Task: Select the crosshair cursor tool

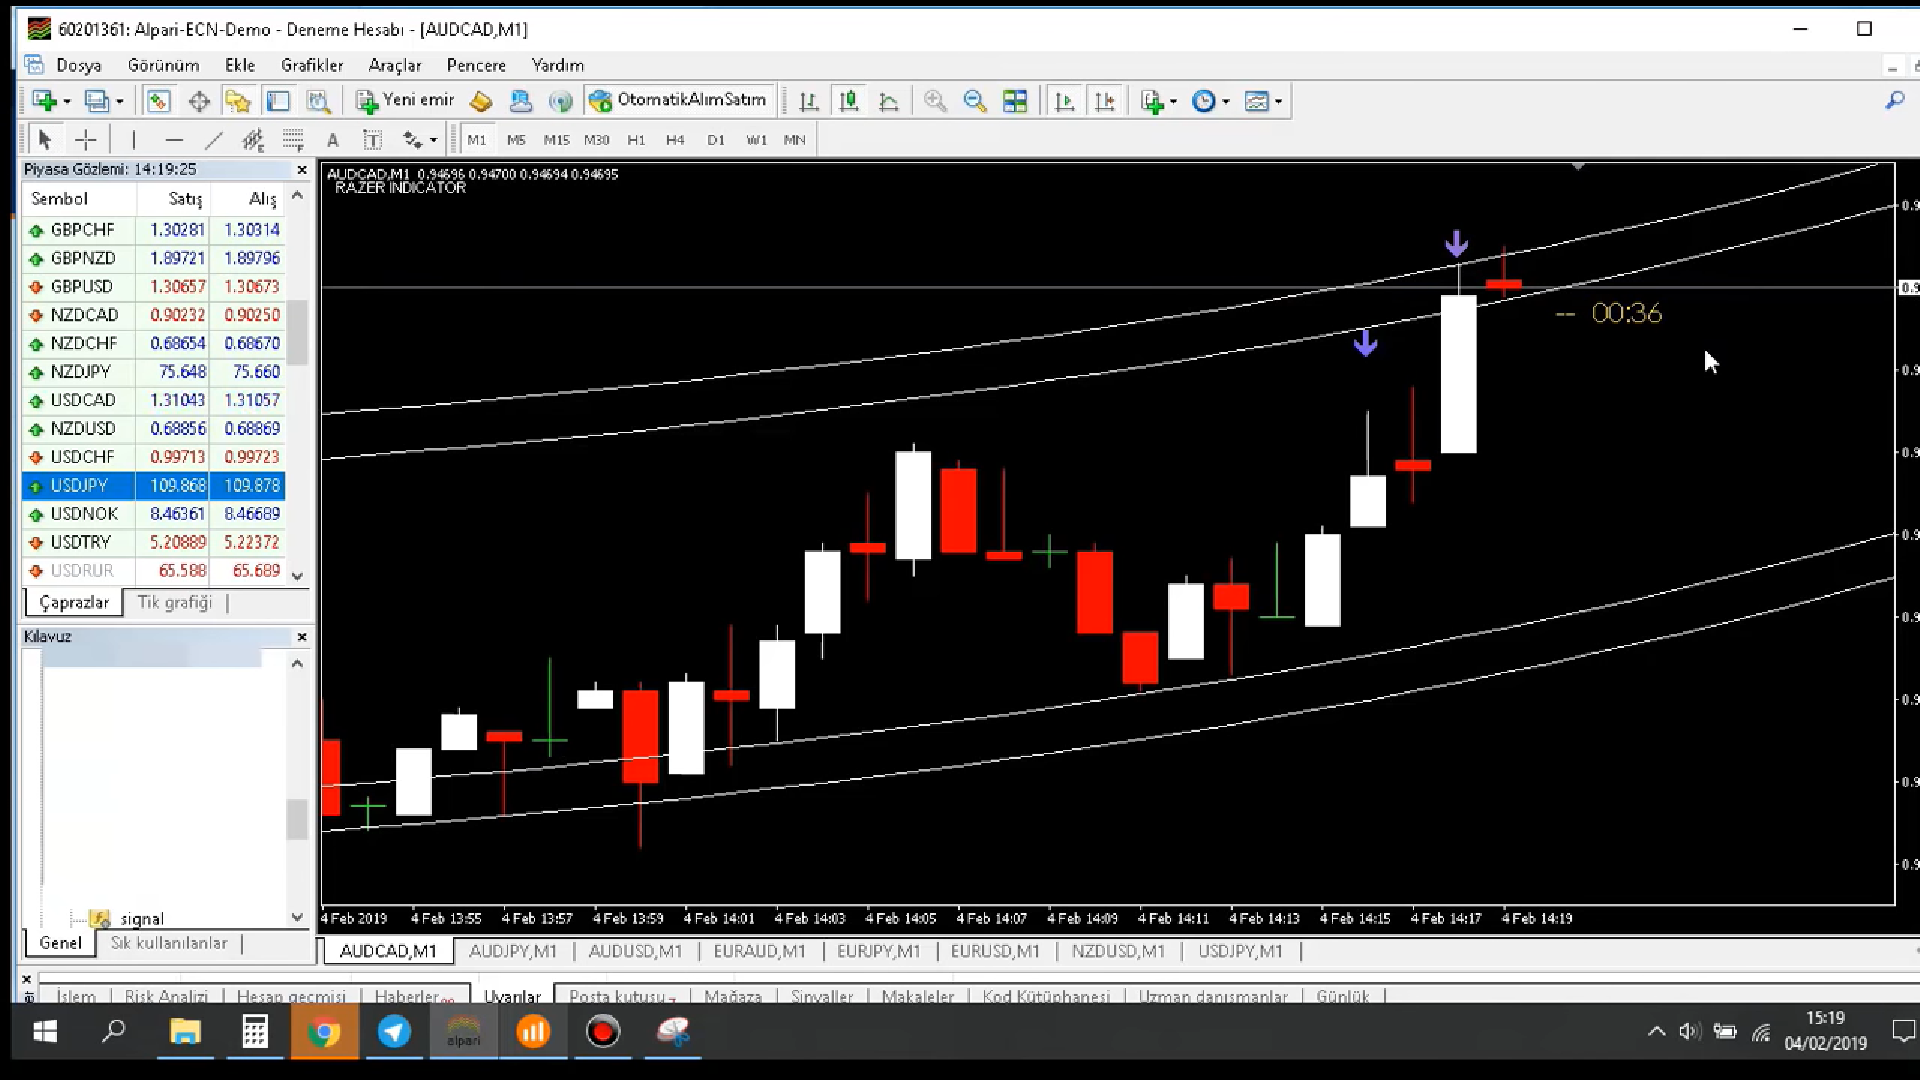Action: tap(86, 140)
